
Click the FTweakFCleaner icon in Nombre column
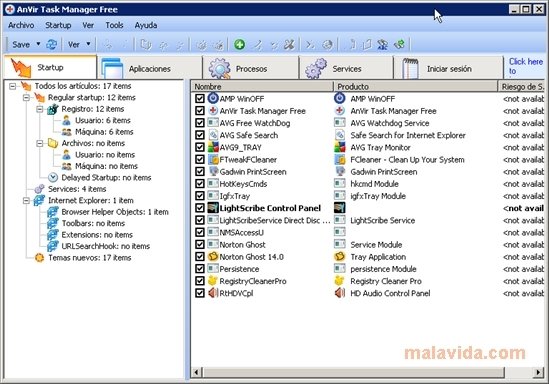(213, 159)
